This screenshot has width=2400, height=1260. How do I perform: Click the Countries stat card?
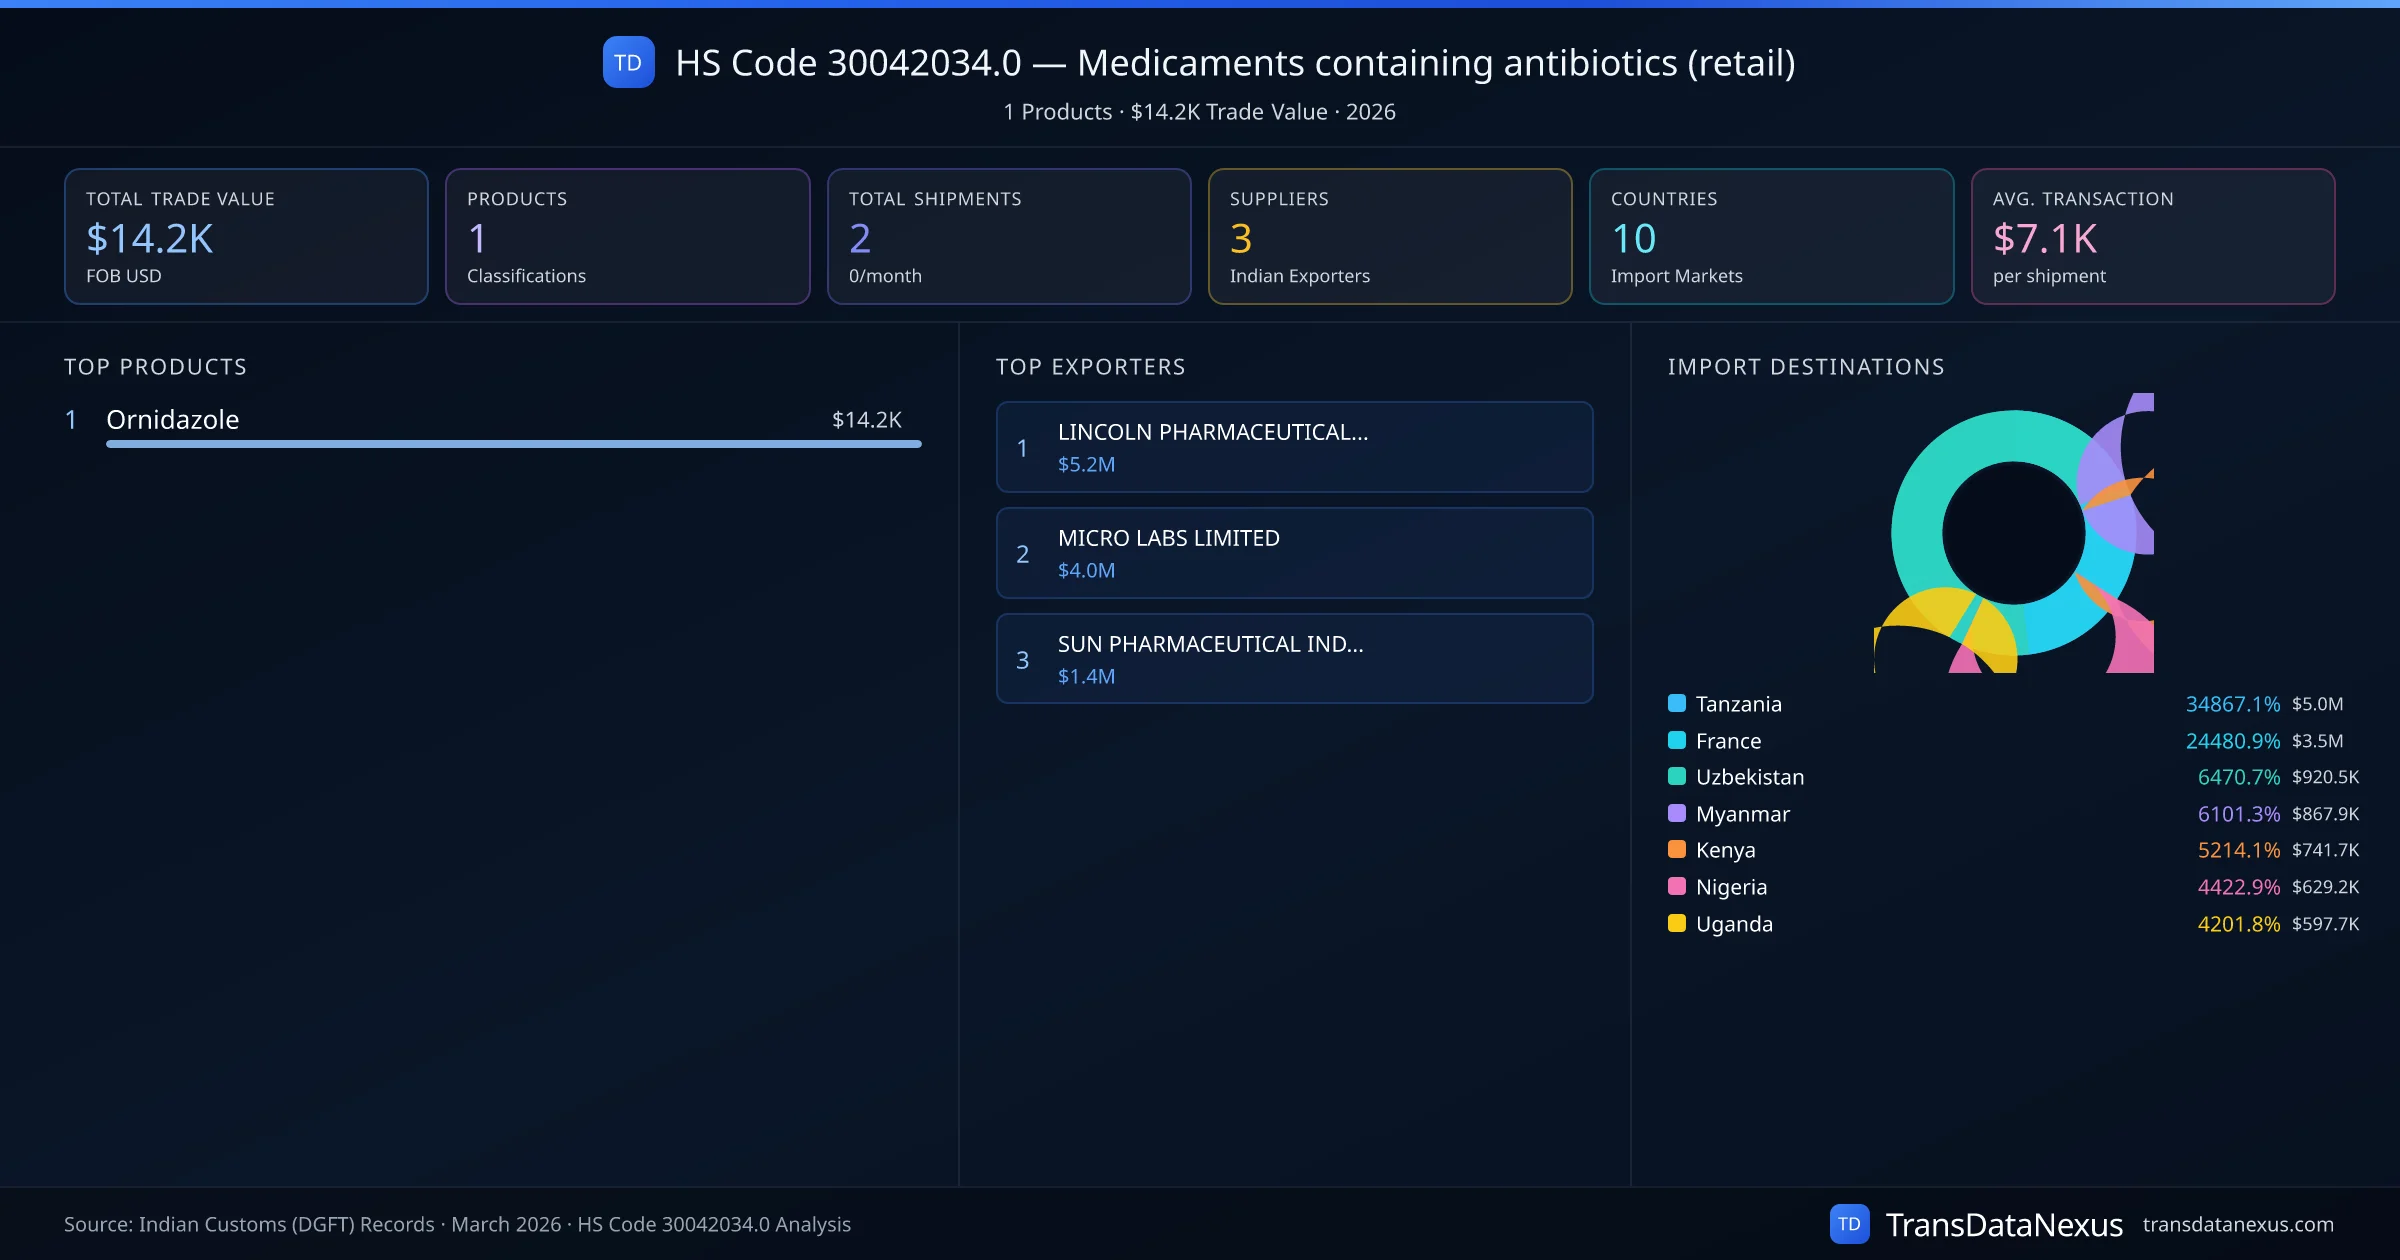[1770, 236]
